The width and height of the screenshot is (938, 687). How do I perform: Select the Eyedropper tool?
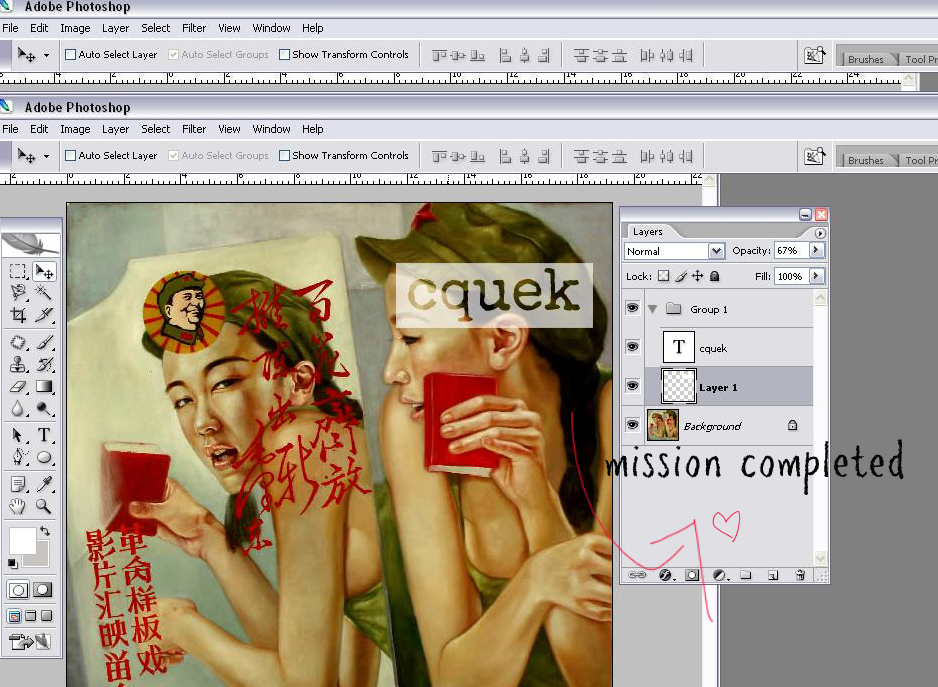coord(44,484)
